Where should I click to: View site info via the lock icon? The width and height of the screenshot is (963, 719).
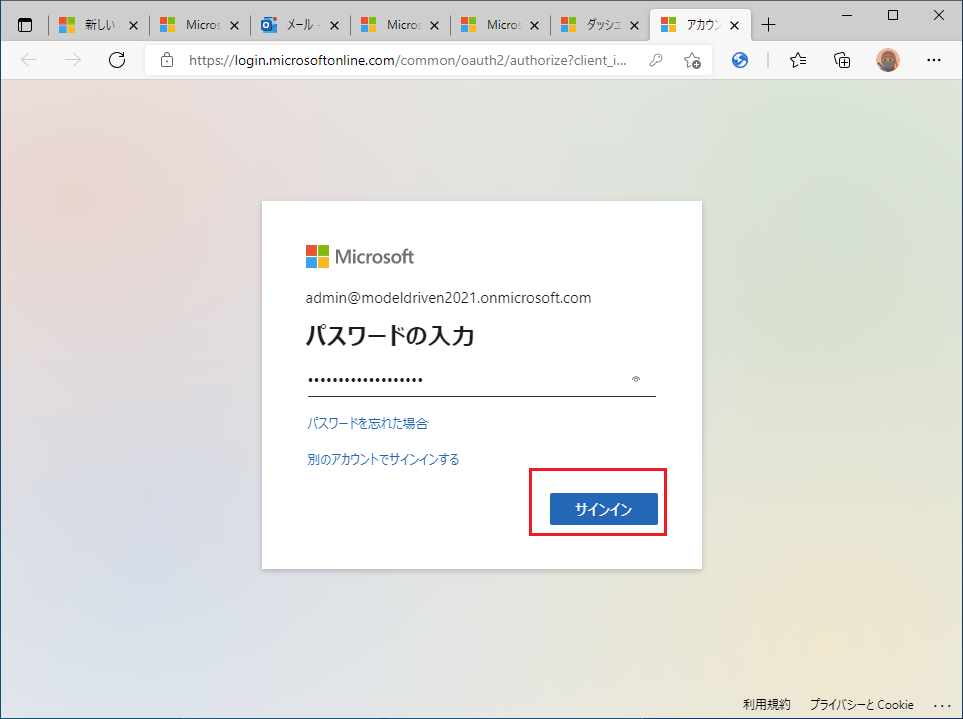click(166, 60)
